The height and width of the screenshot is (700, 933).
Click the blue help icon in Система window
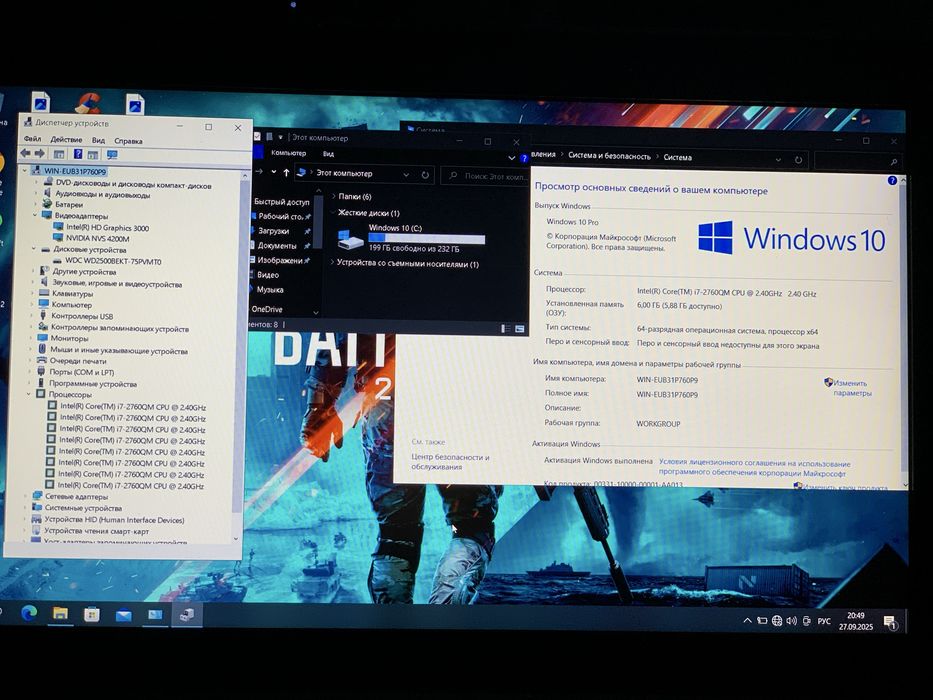[891, 180]
